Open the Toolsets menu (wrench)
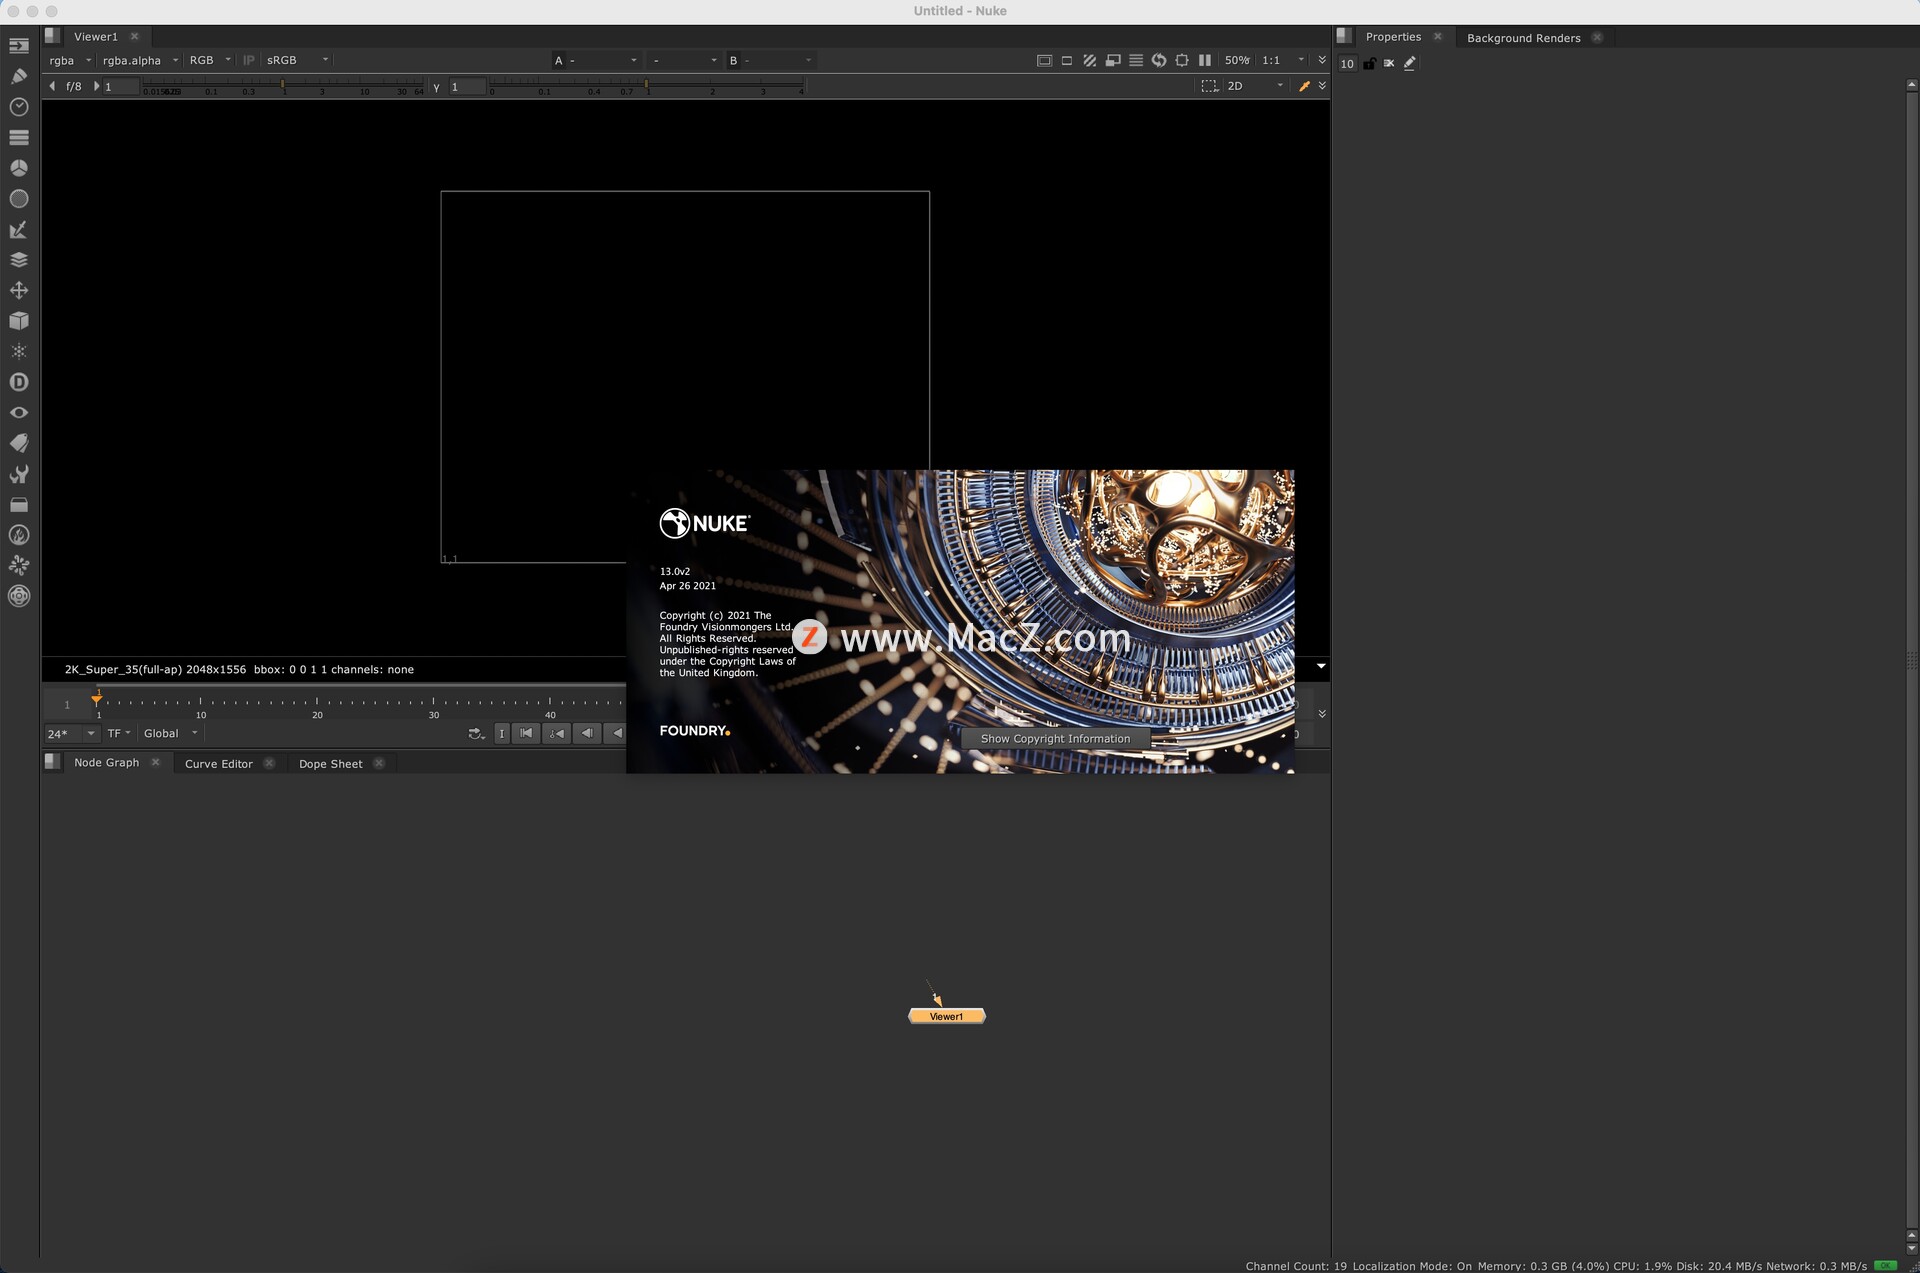1920x1273 pixels. tap(19, 474)
